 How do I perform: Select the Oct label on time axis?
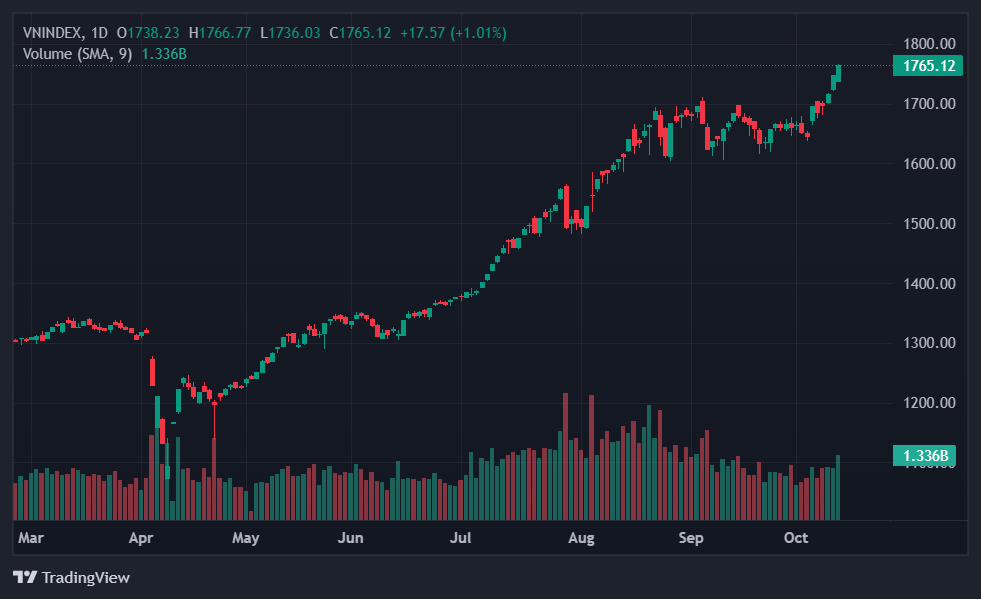tap(796, 539)
